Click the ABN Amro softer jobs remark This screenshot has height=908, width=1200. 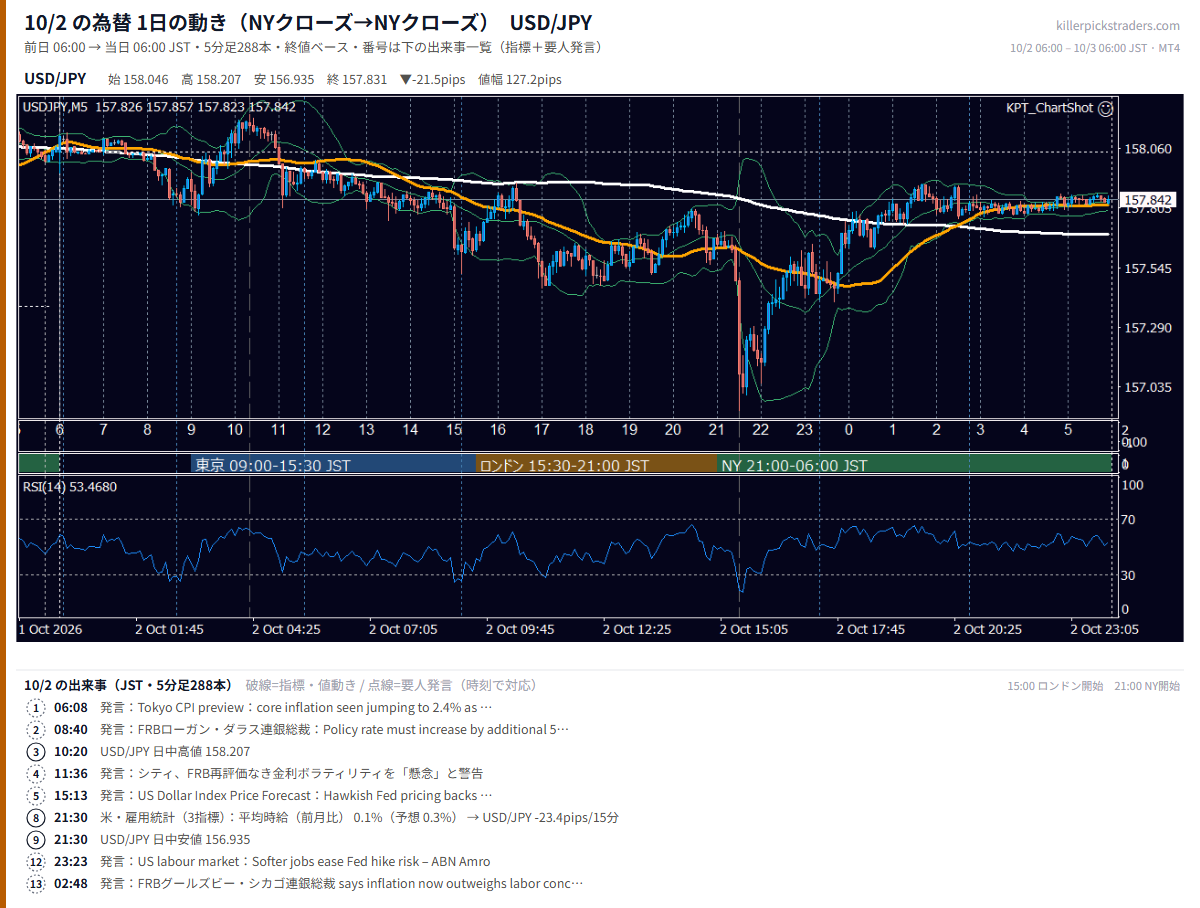(x=295, y=861)
